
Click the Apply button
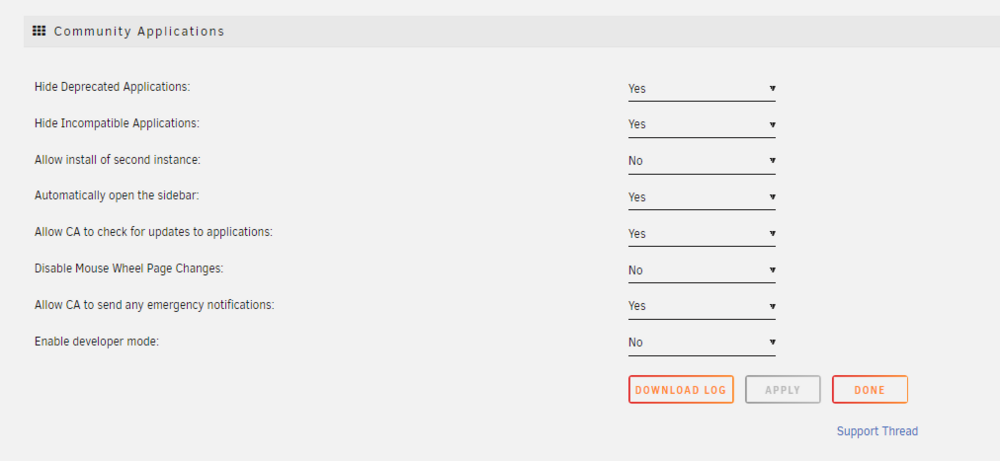(x=783, y=390)
